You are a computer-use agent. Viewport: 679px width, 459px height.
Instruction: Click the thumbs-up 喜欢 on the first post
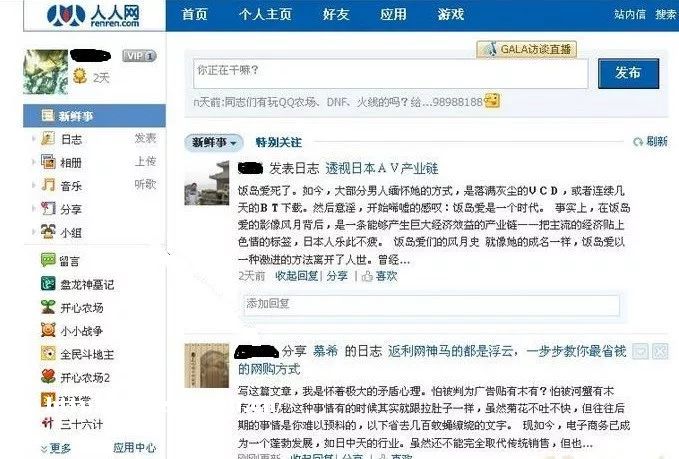tap(379, 276)
